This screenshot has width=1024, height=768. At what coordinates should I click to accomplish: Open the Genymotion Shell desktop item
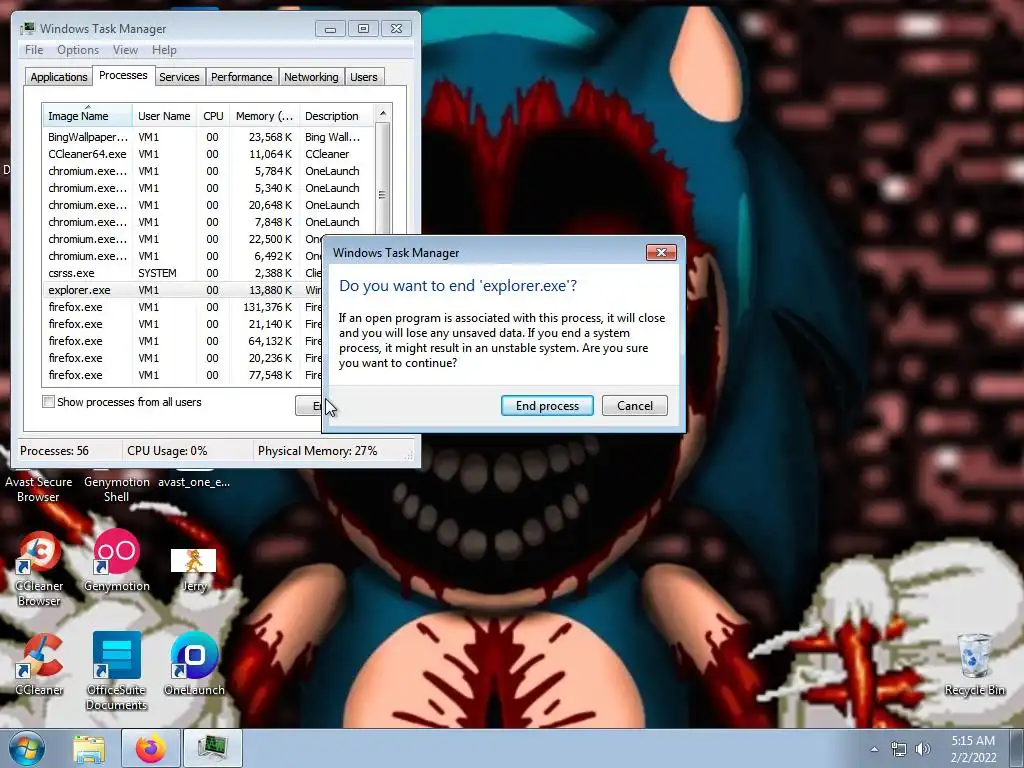pos(116,489)
